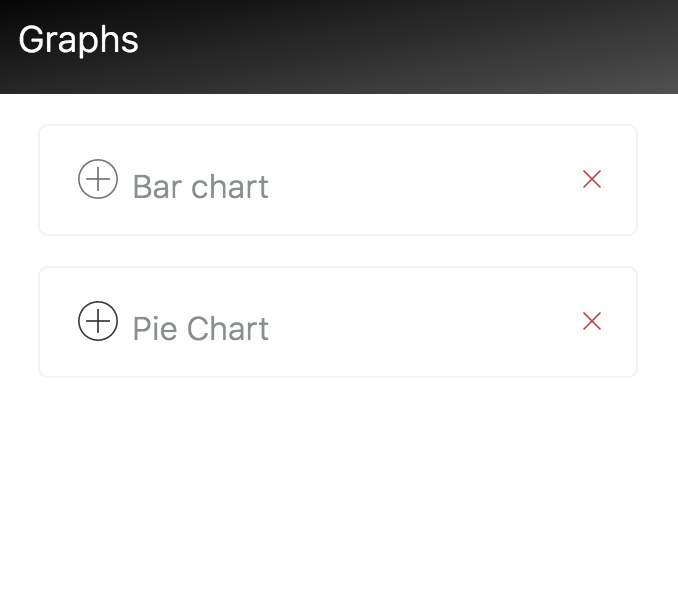Select the Bar chart label text

point(200,187)
